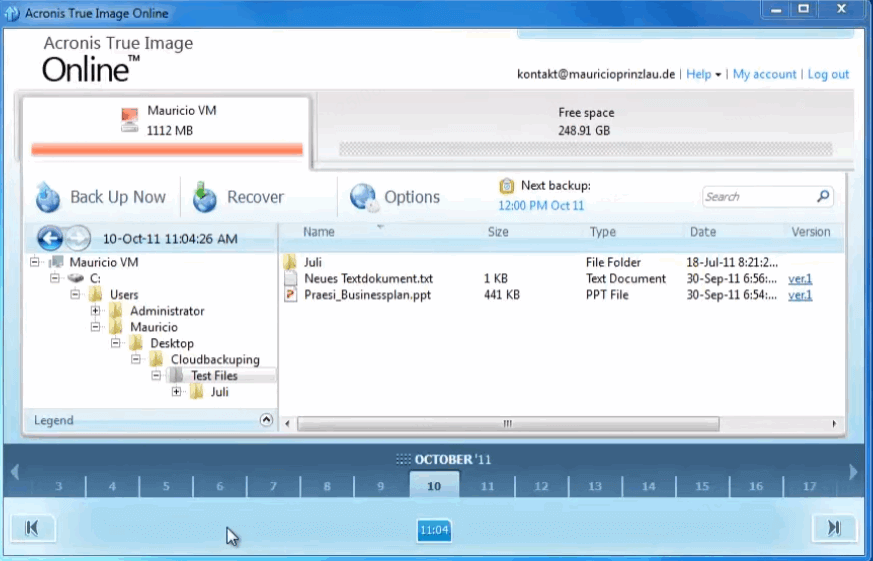Screen dimensions: 873x561
Task: Go back with the blue arrow button
Action: (50, 238)
